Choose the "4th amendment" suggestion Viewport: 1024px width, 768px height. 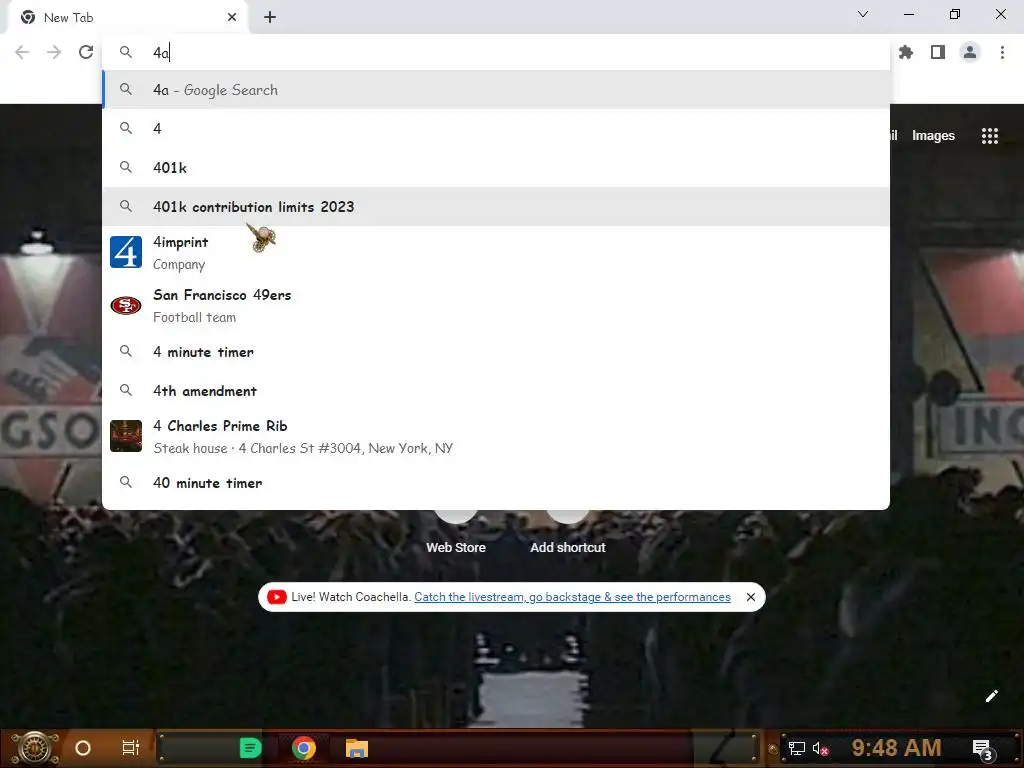(496, 391)
